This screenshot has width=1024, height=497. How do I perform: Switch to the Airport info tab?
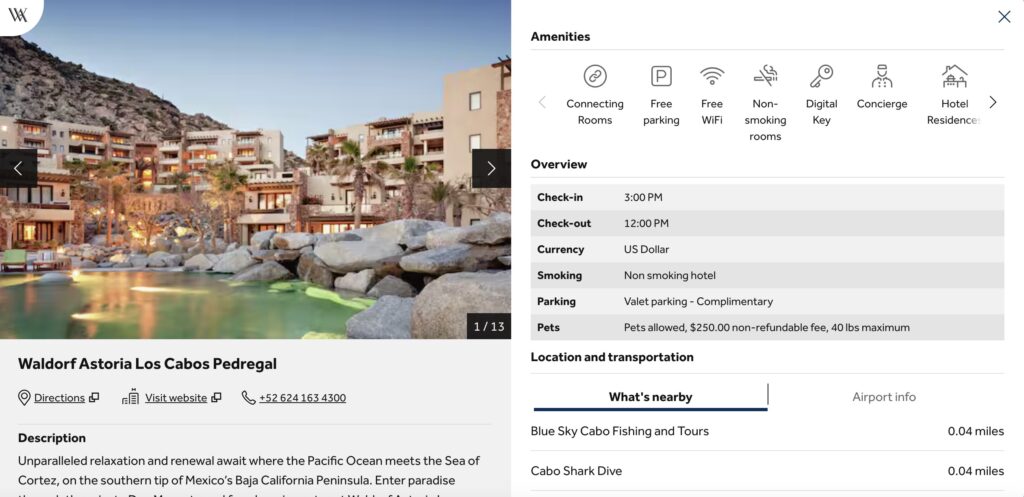click(884, 397)
